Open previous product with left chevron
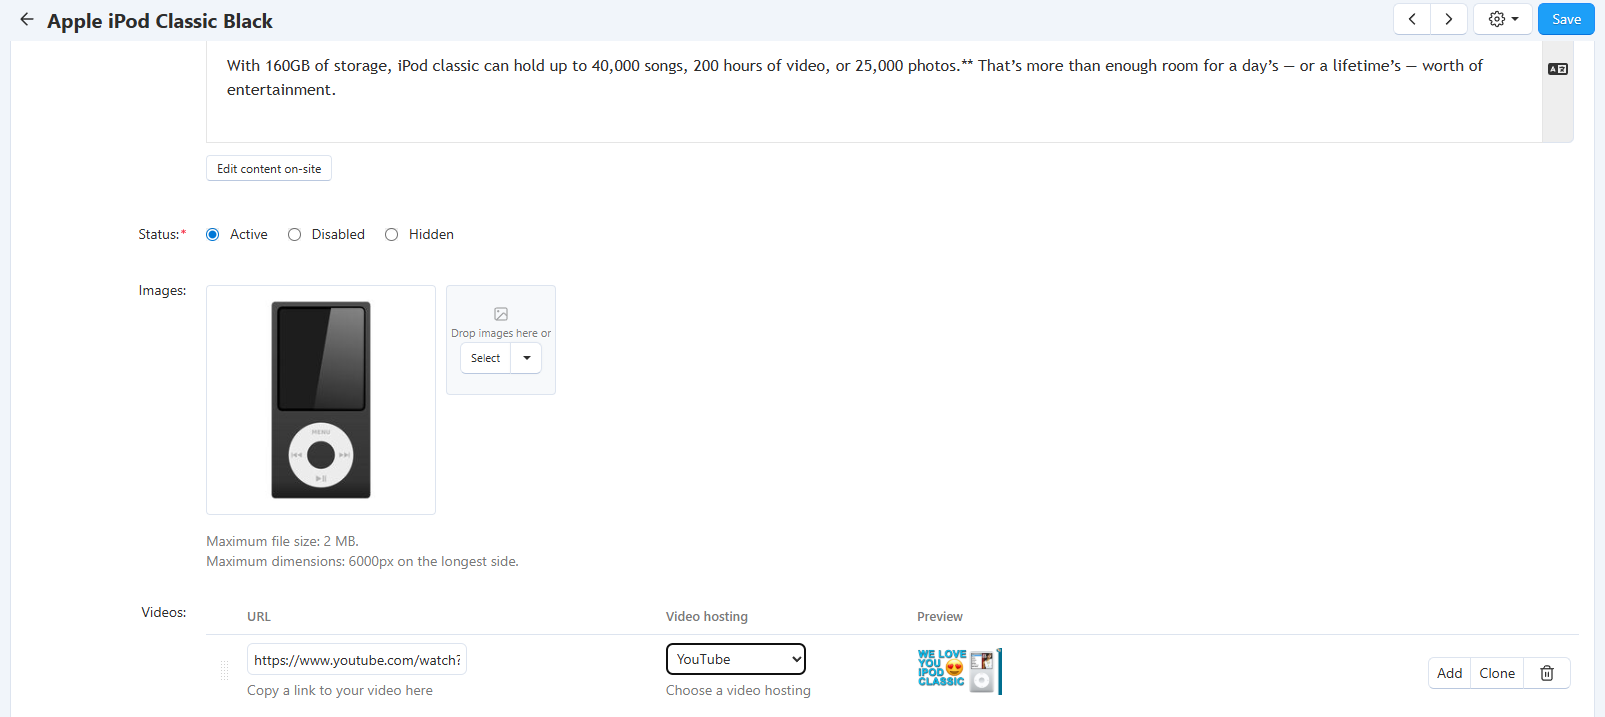Viewport: 1605px width, 717px height. 1412,19
